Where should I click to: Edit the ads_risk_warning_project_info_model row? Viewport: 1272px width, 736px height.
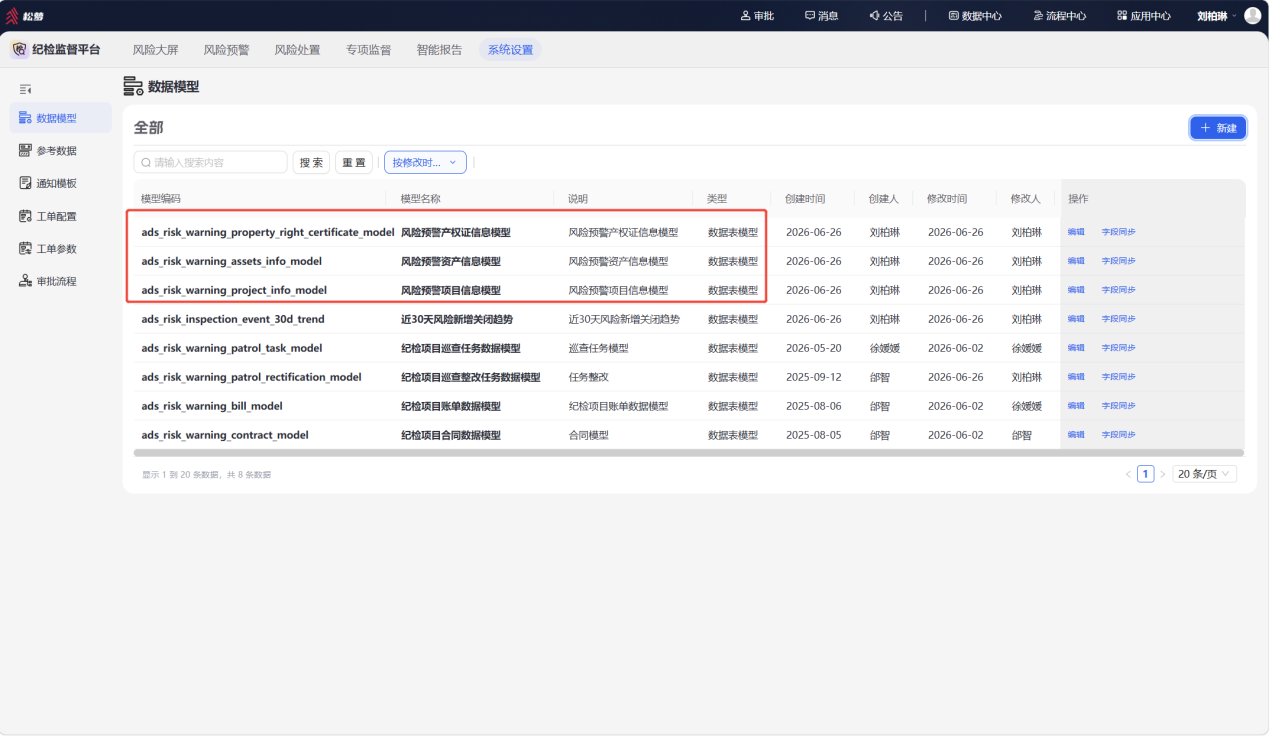tap(1076, 290)
